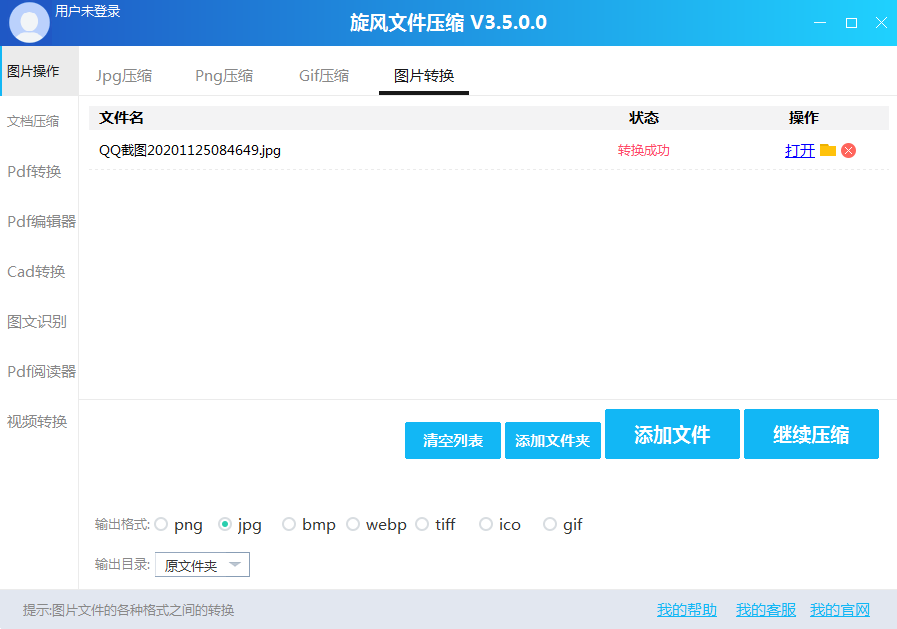Image resolution: width=897 pixels, height=629 pixels.
Task: Choose ico output format
Action: tap(485, 523)
